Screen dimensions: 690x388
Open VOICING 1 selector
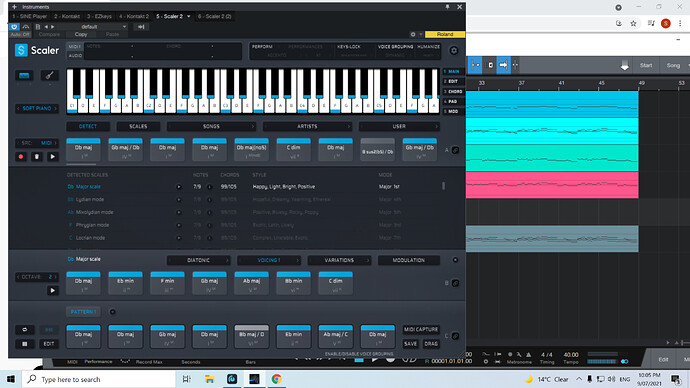point(269,260)
